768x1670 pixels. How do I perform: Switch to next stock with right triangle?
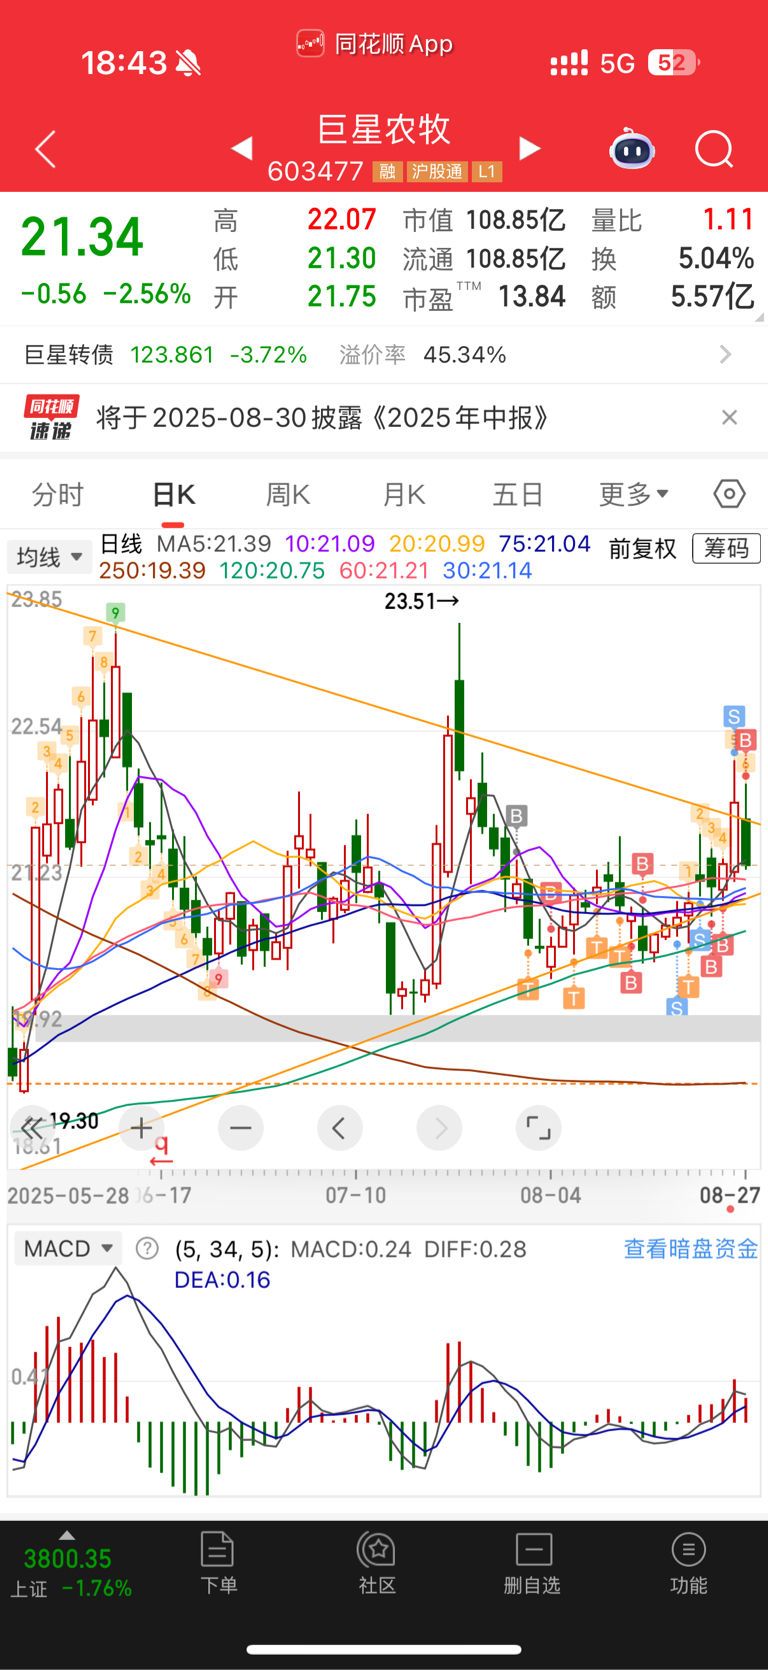[530, 149]
